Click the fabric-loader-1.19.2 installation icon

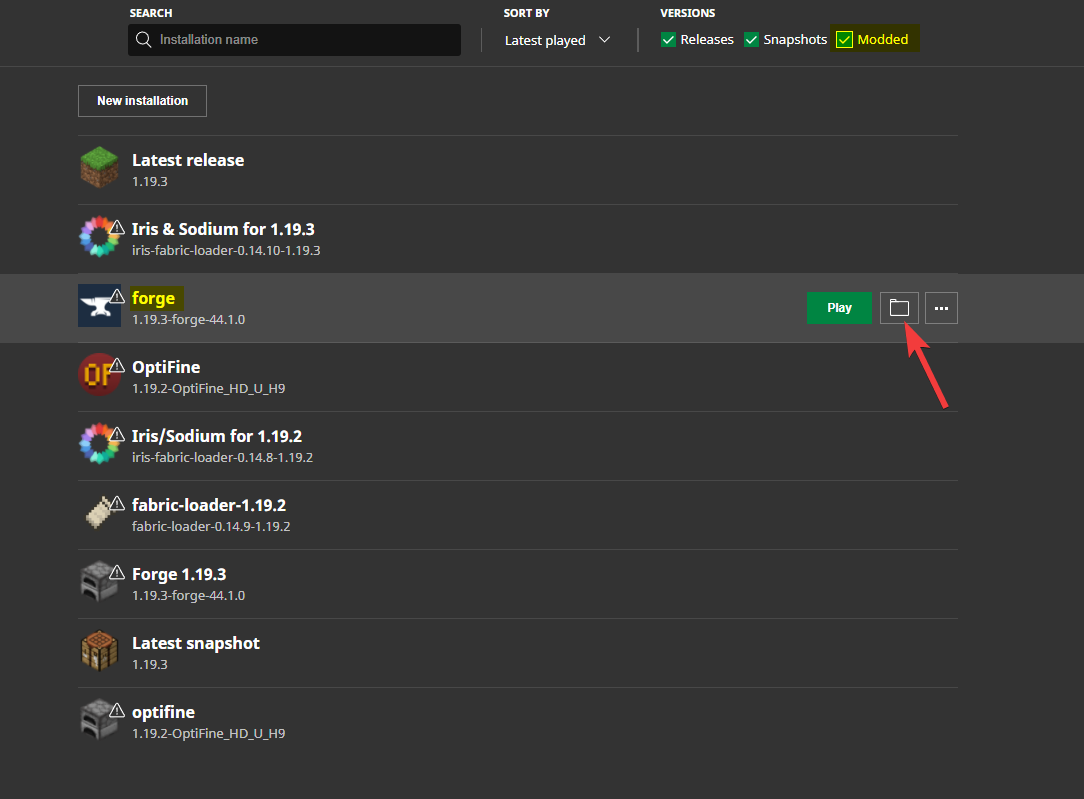(99, 513)
